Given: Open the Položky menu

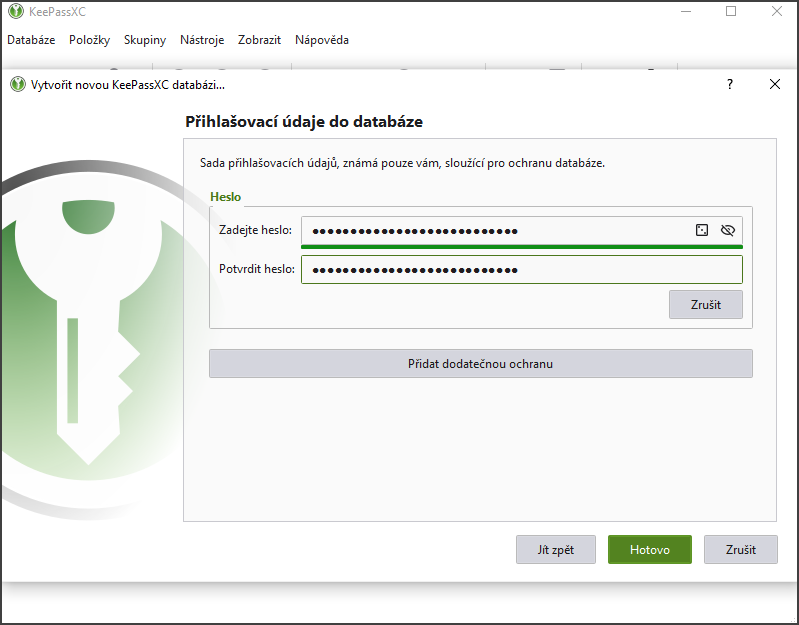Looking at the screenshot, I should 89,40.
